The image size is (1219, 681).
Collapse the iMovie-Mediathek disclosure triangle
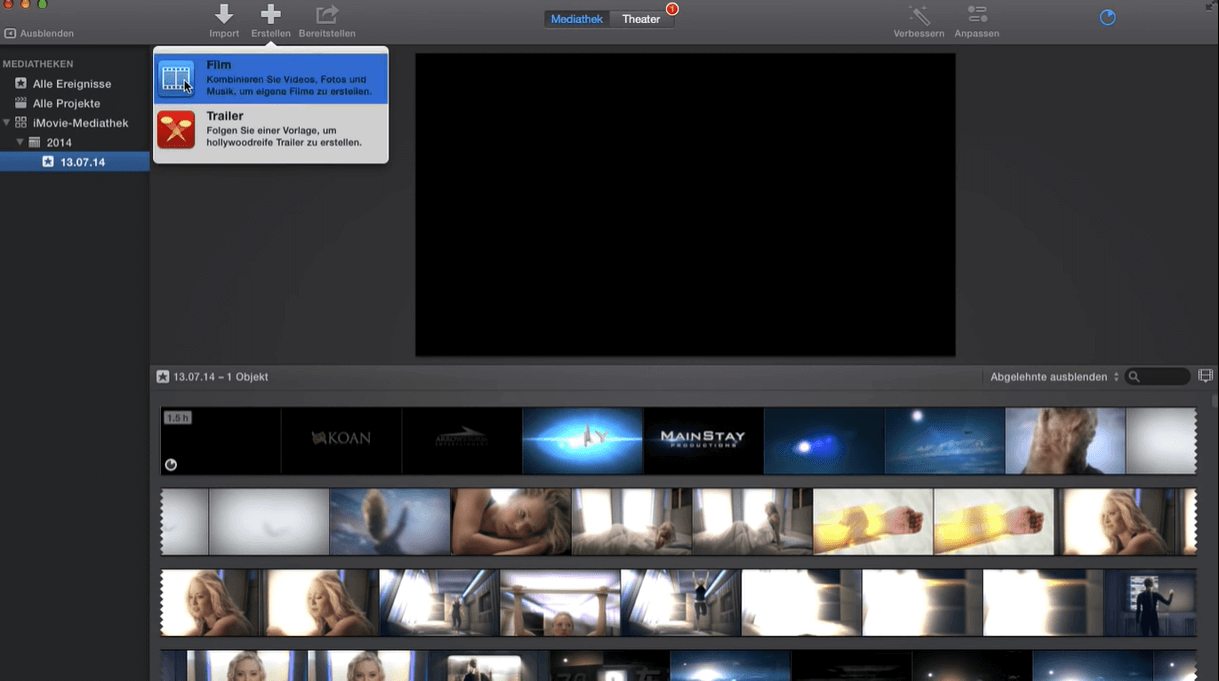(x=7, y=123)
